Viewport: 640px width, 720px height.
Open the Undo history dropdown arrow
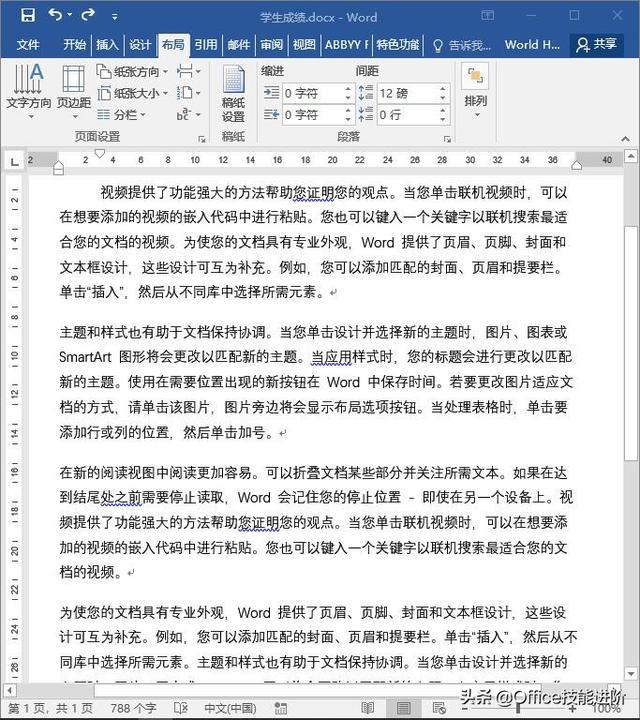[70, 16]
